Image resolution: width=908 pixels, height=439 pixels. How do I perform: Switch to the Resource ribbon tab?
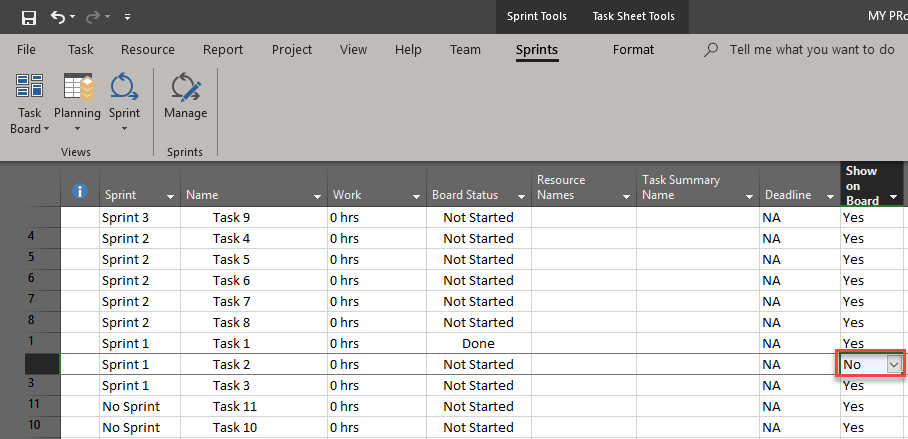[x=148, y=49]
